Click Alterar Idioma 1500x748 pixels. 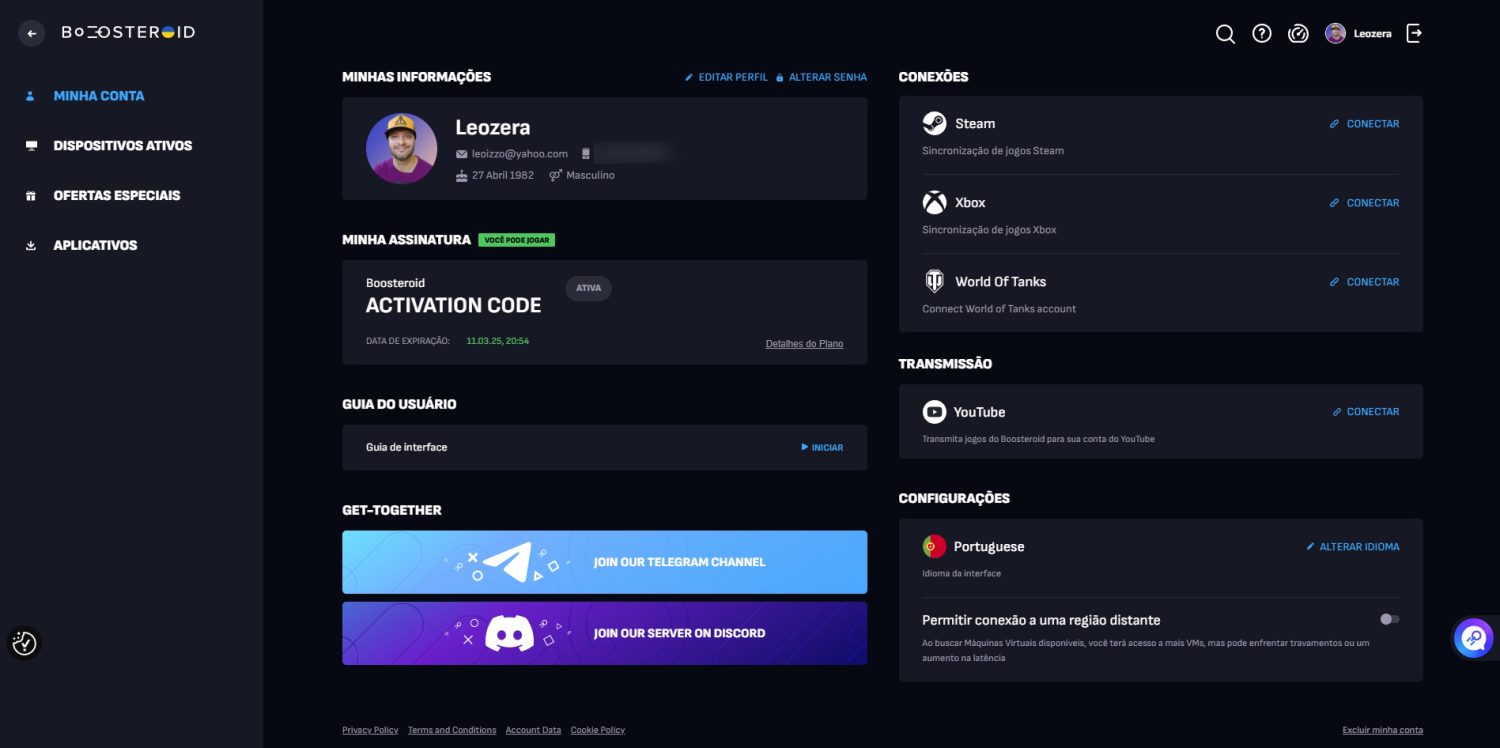[x=1353, y=547]
